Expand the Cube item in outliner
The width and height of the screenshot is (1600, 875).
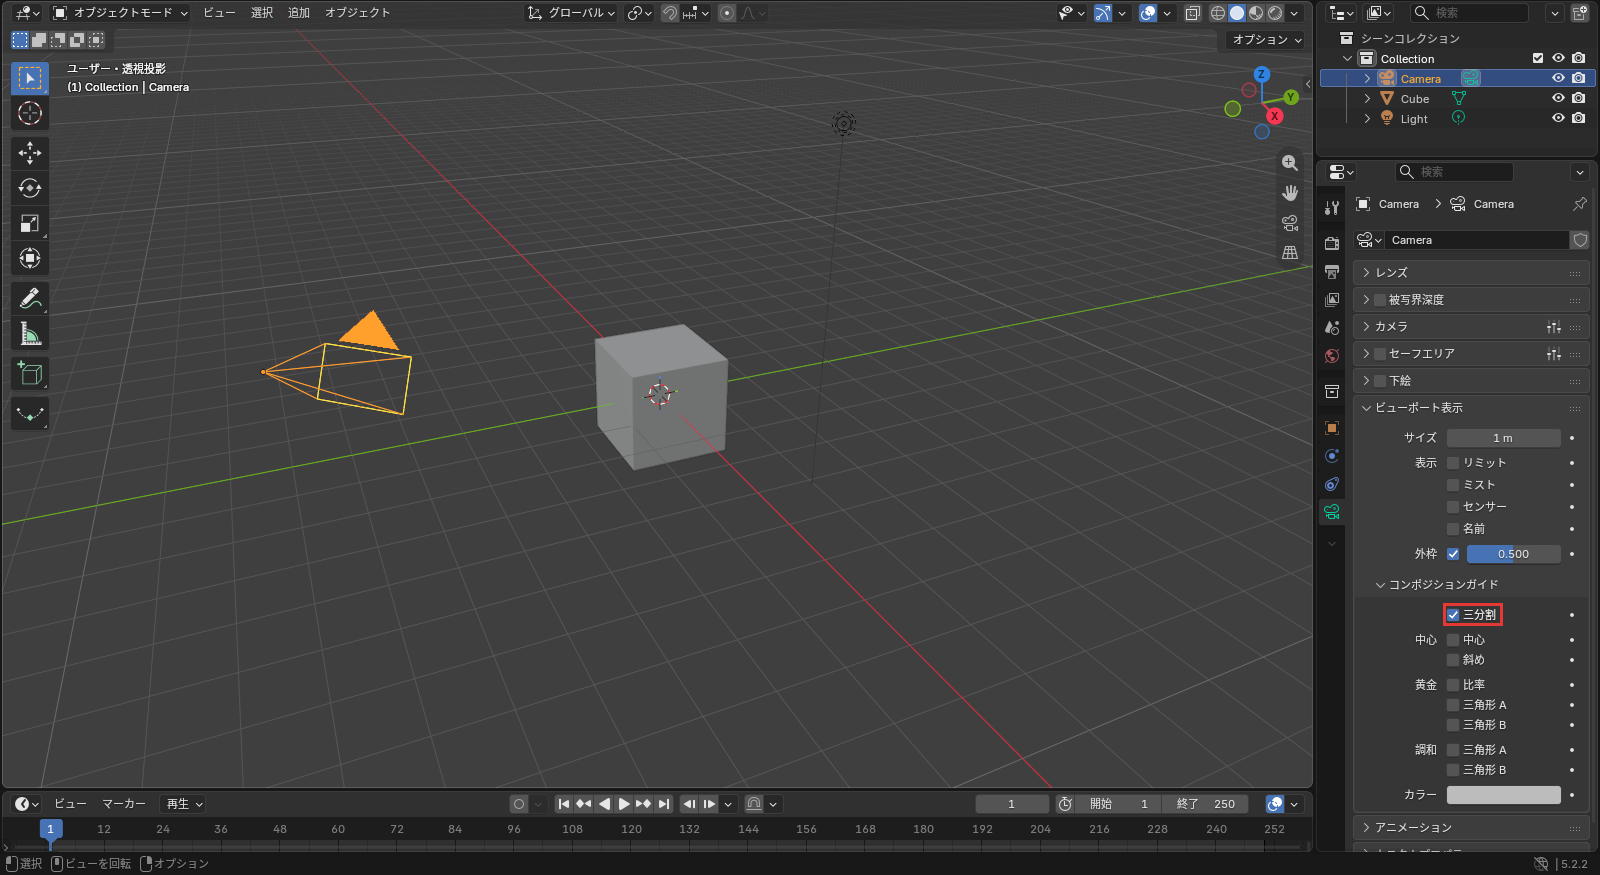click(1367, 99)
